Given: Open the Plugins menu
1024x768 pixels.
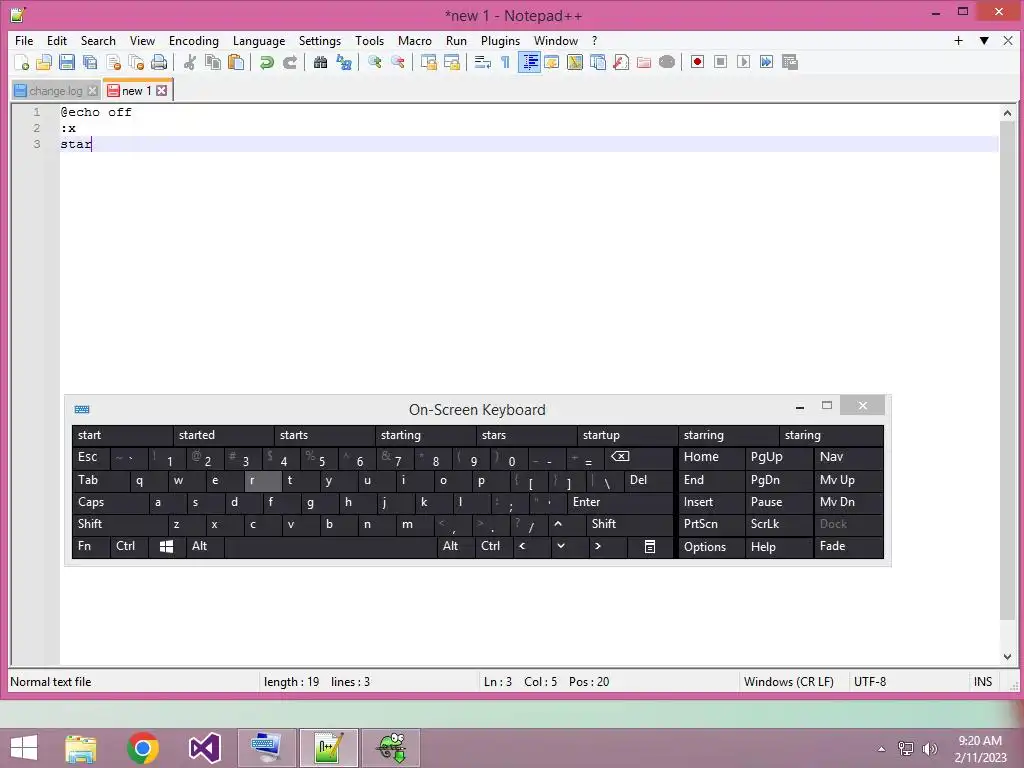Looking at the screenshot, I should [x=500, y=40].
